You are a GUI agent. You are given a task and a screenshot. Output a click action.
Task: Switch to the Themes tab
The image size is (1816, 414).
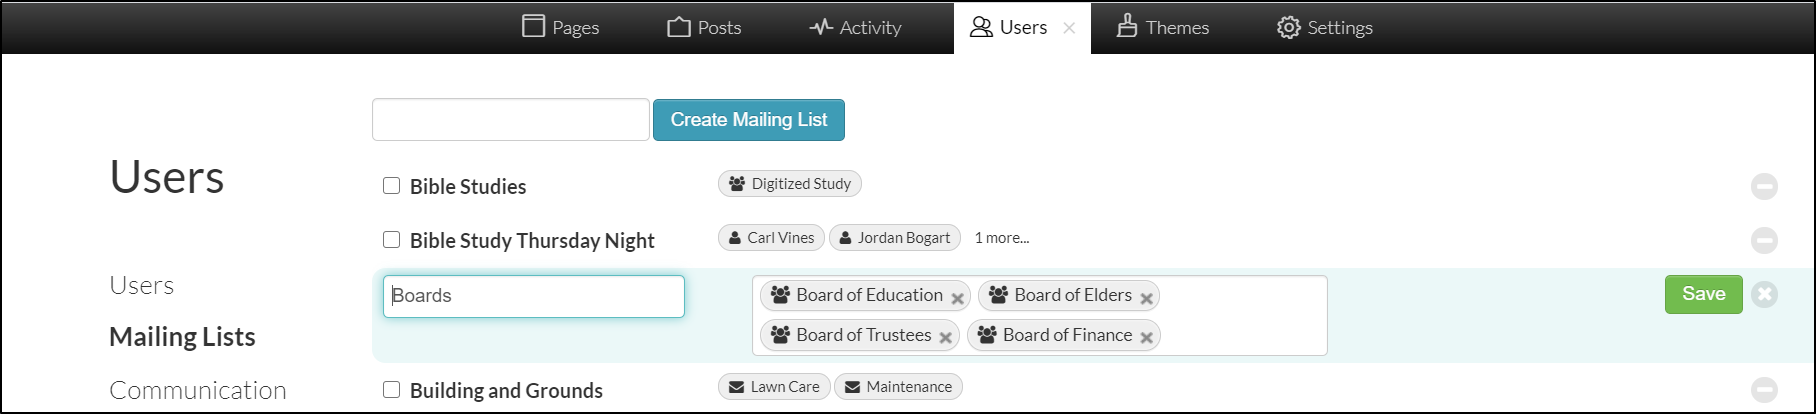(x=1163, y=27)
